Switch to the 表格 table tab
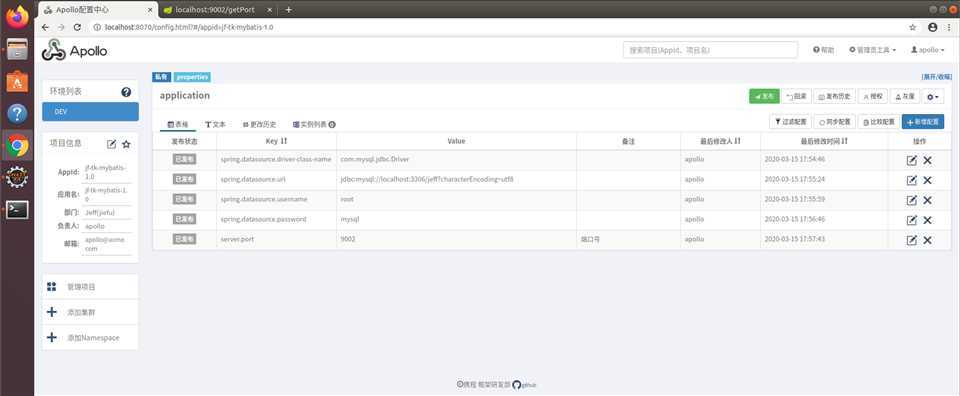960x396 pixels. 178,124
